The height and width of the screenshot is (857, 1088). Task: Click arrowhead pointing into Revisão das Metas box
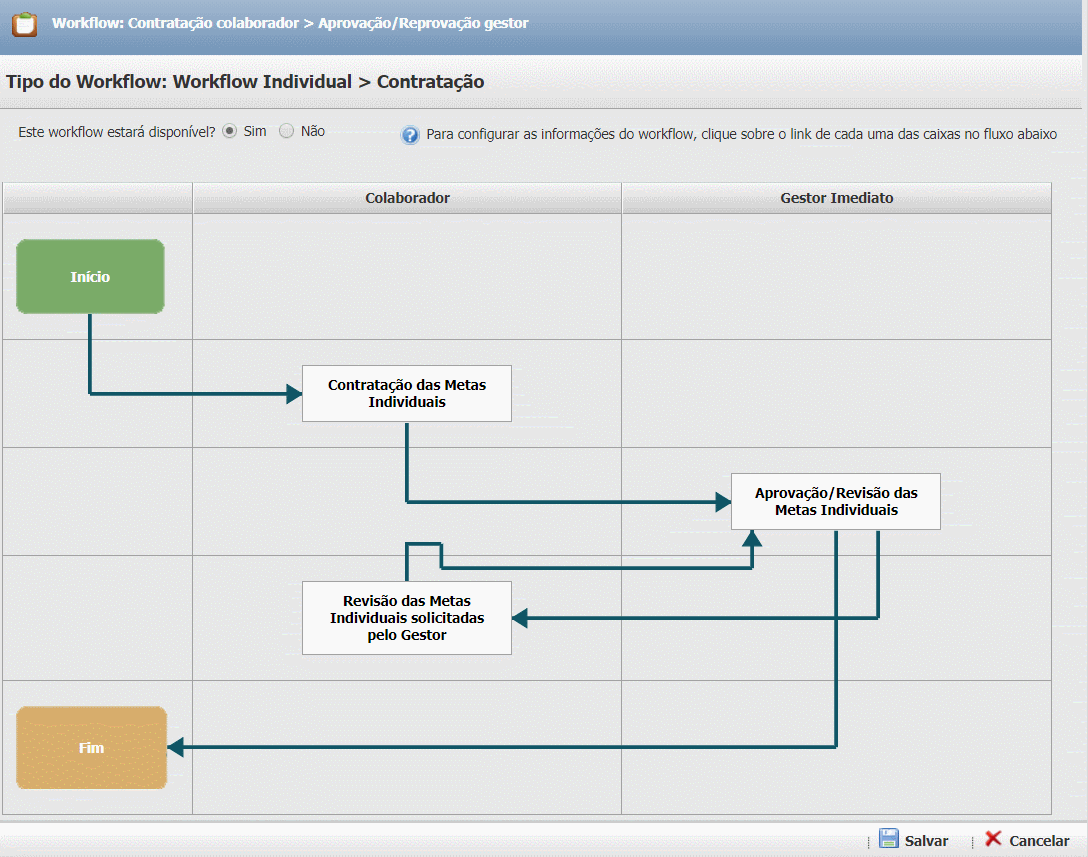pyautogui.click(x=520, y=618)
